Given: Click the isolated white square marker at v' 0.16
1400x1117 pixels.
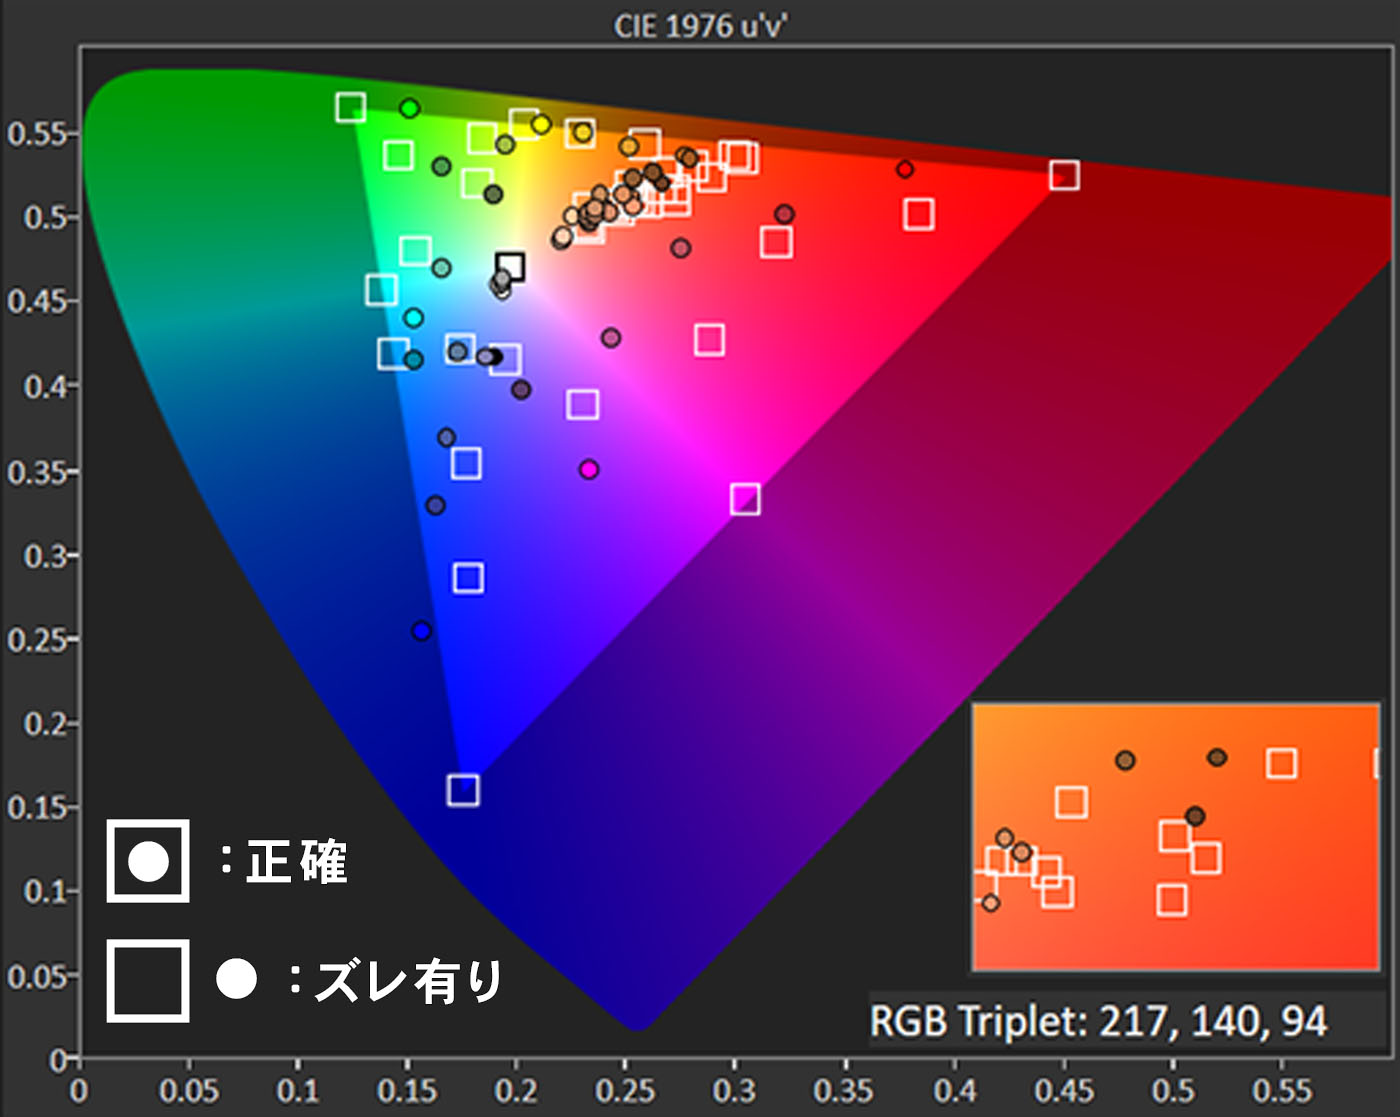Looking at the screenshot, I should click(463, 789).
